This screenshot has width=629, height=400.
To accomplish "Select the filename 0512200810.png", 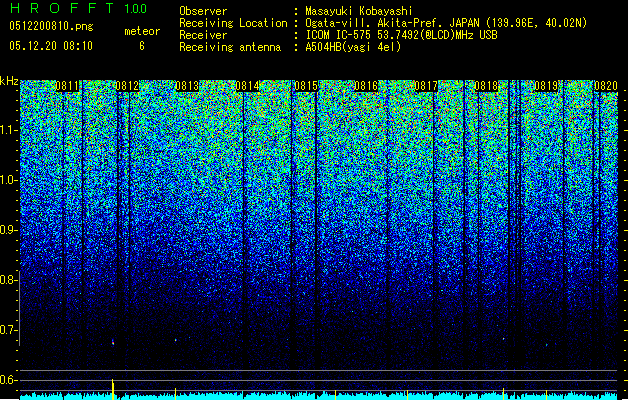I will pos(51,26).
